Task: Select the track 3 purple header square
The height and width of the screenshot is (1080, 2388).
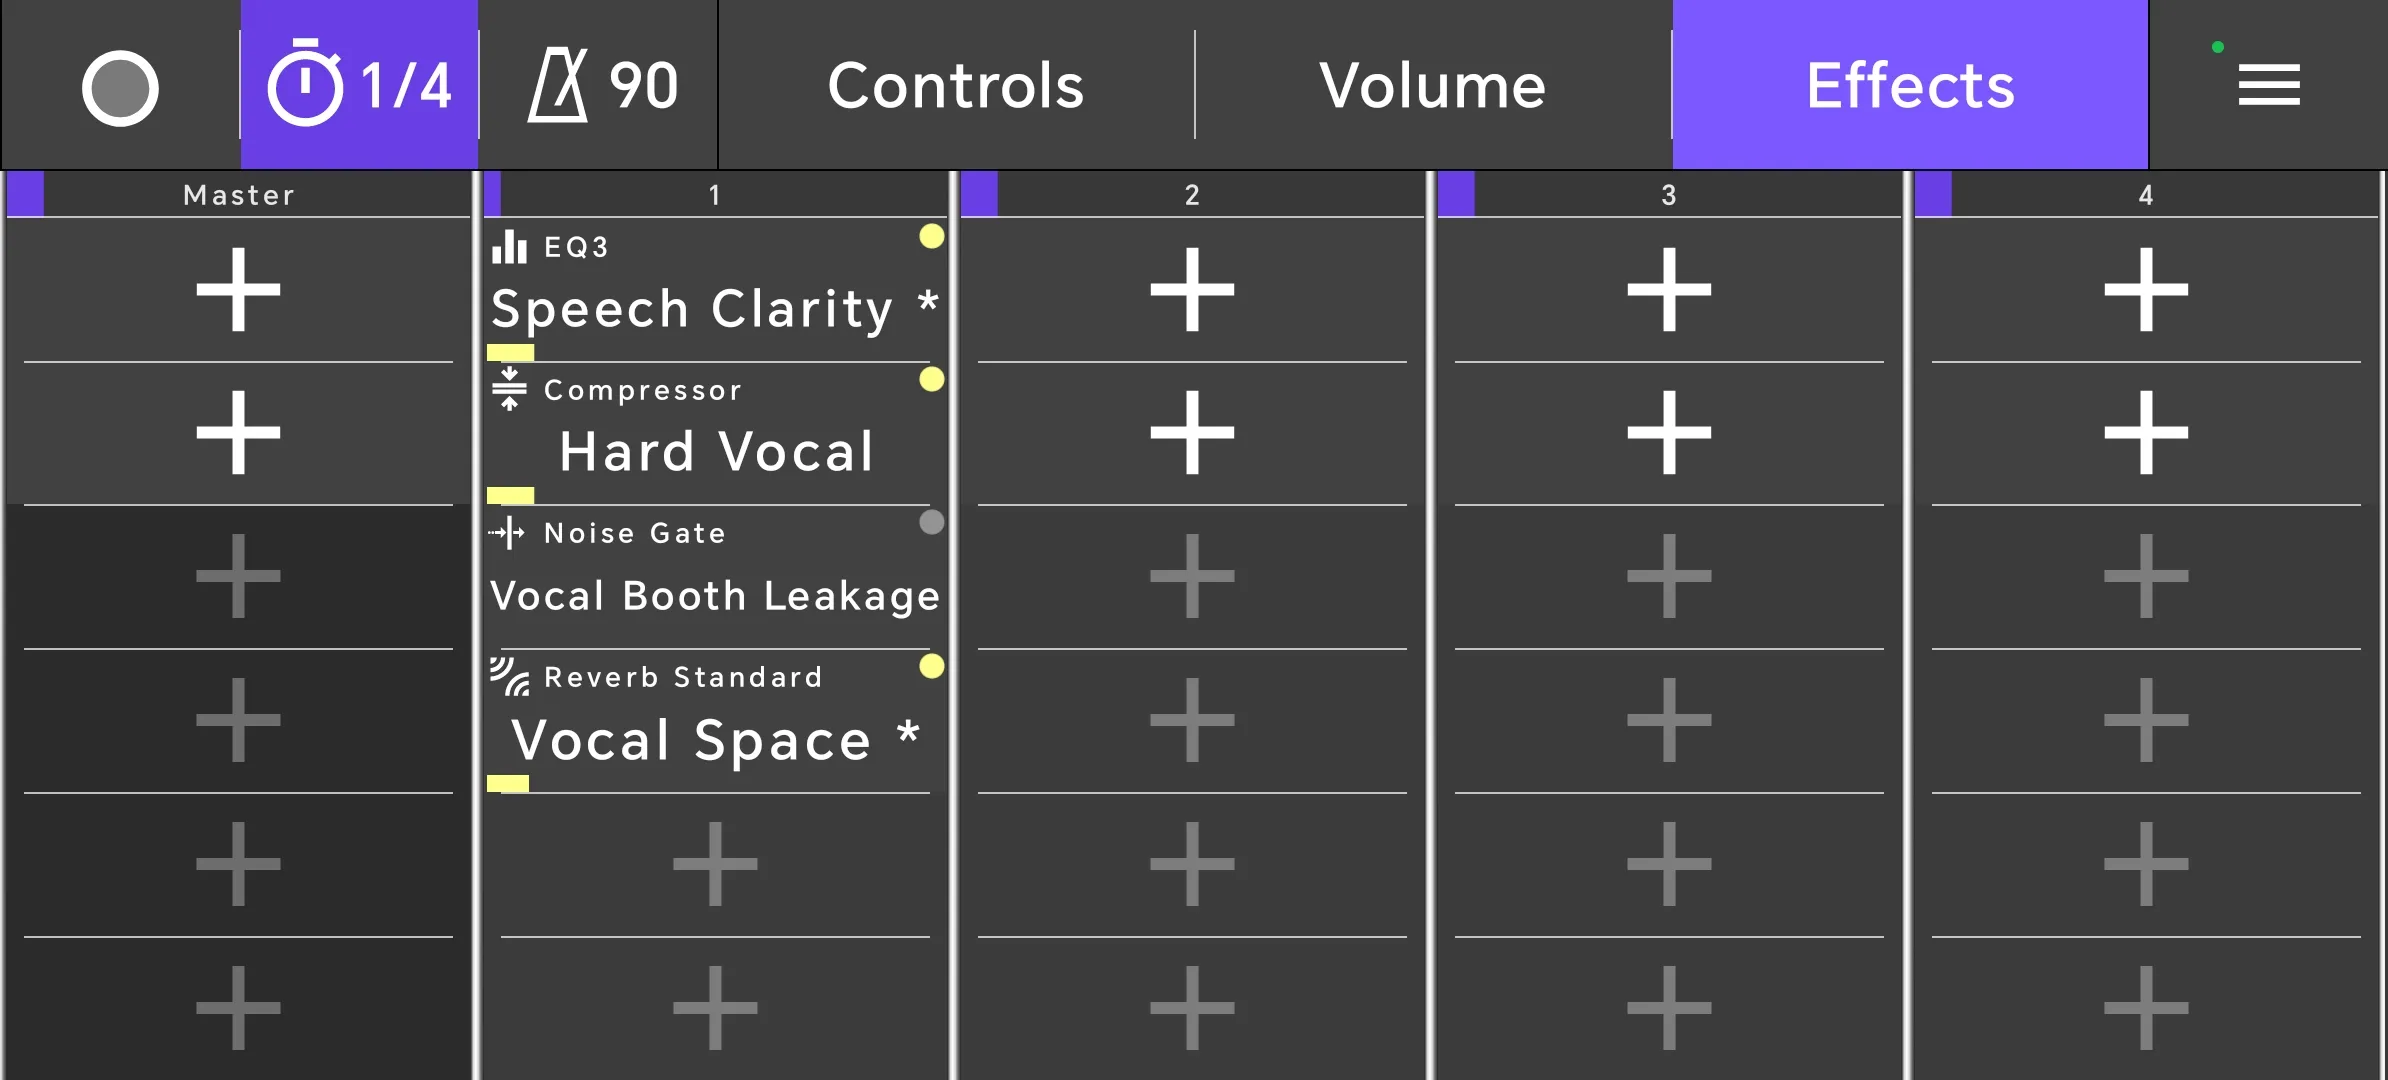Action: (1456, 194)
